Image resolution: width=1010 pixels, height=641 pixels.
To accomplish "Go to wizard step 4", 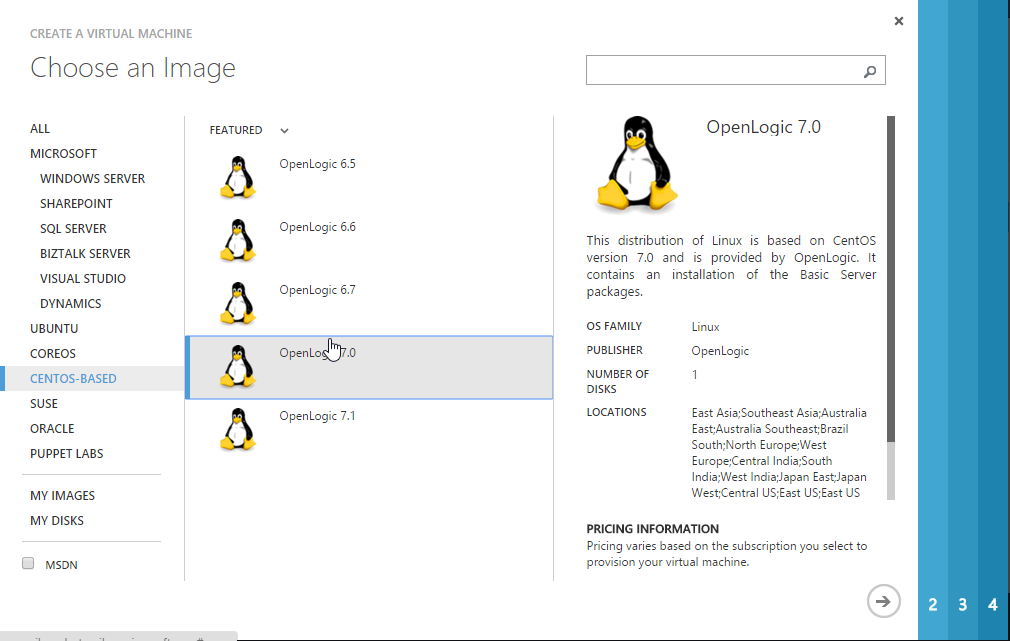I will click(993, 605).
